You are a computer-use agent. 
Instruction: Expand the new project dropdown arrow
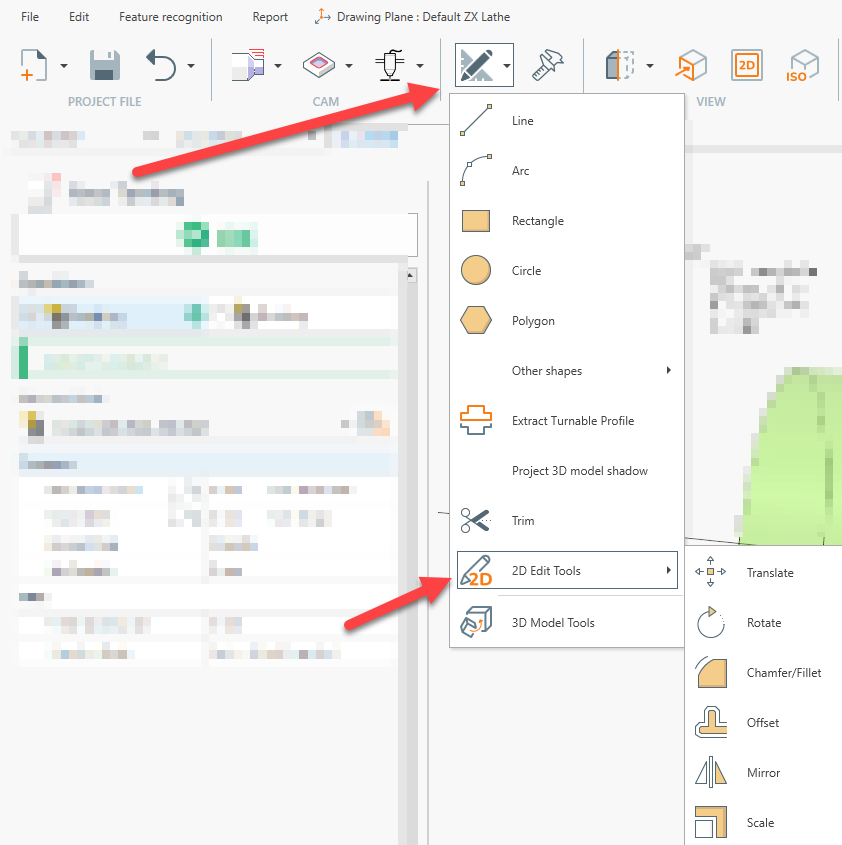(64, 67)
